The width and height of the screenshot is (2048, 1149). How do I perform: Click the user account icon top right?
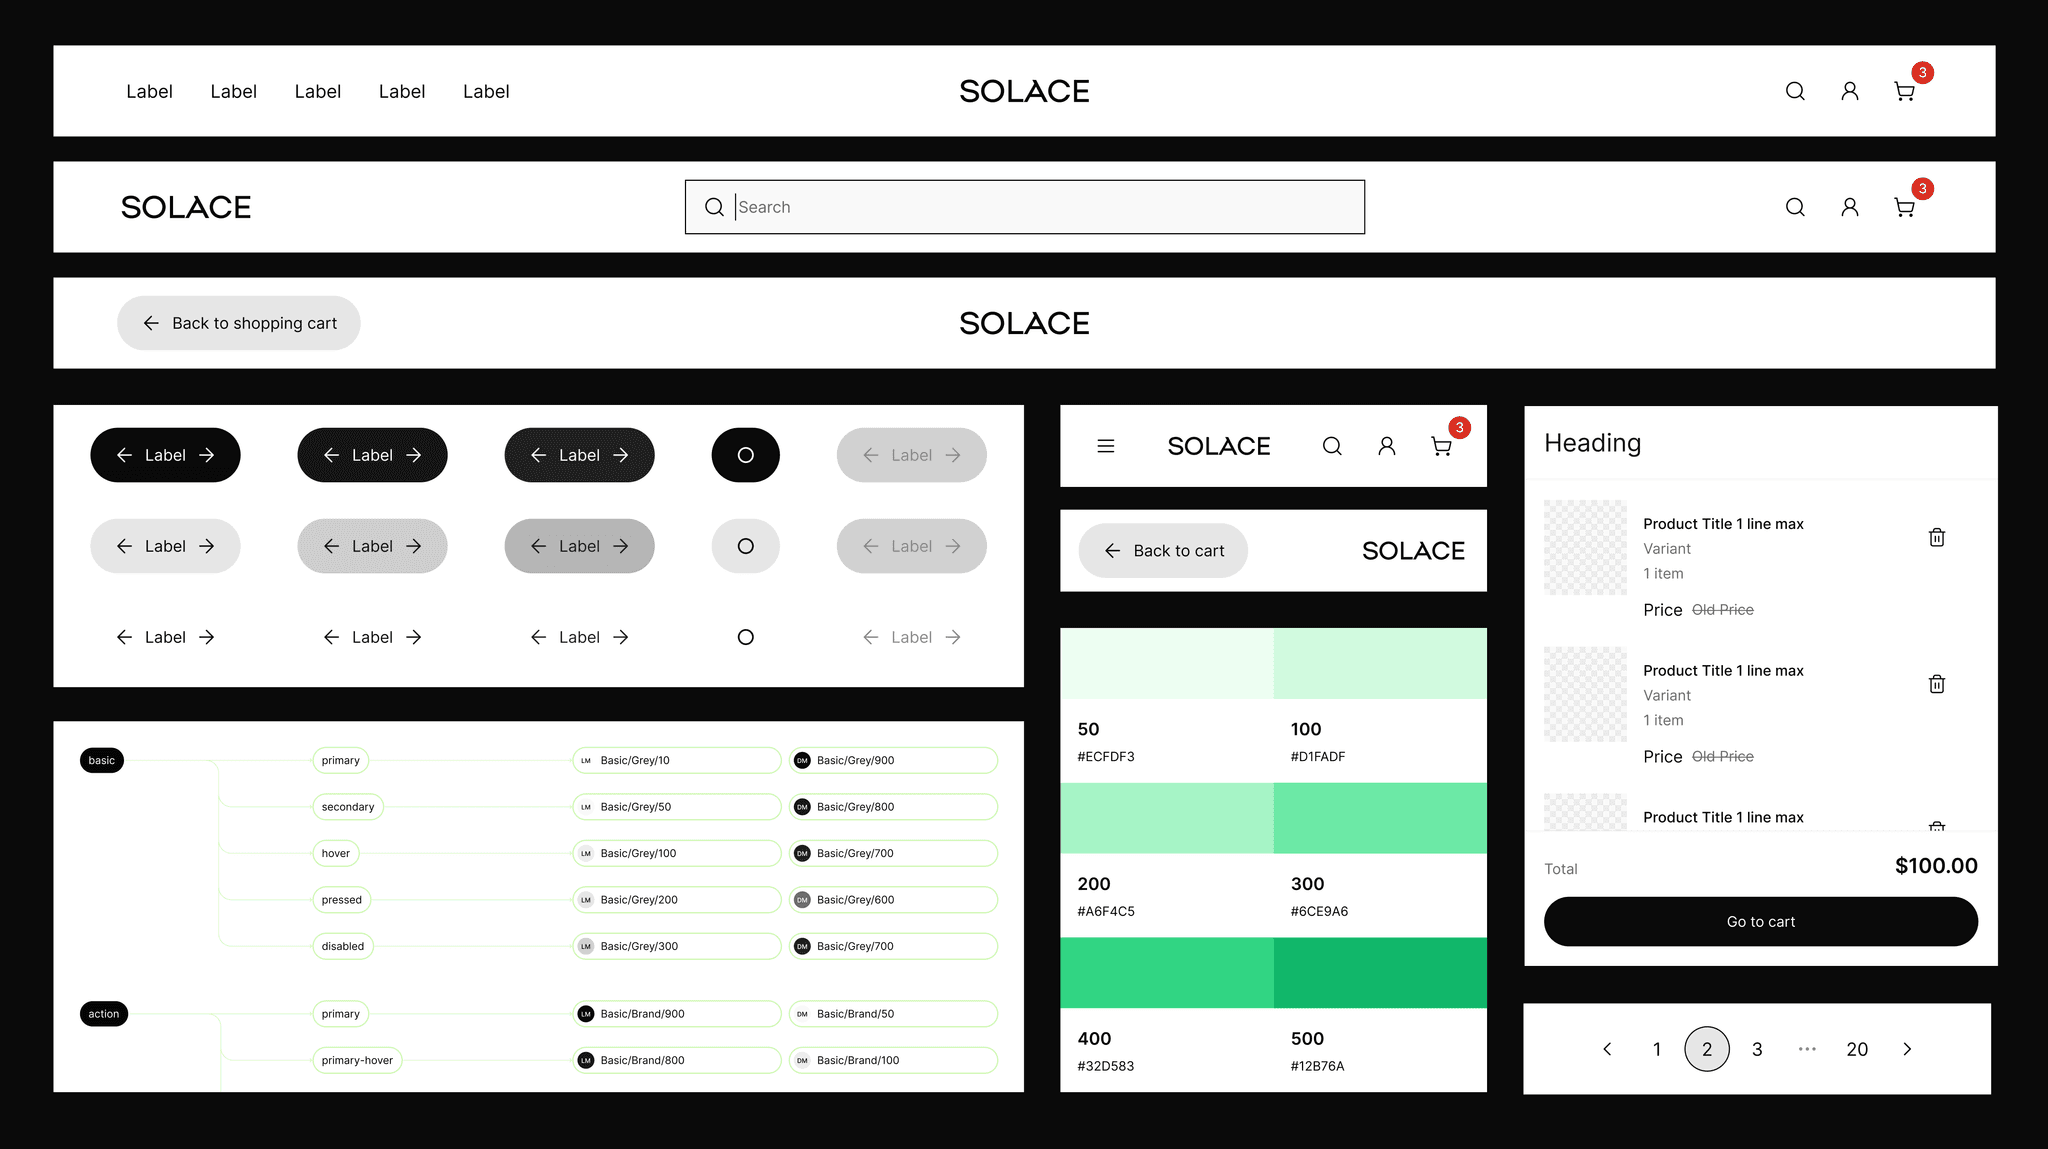(1850, 91)
